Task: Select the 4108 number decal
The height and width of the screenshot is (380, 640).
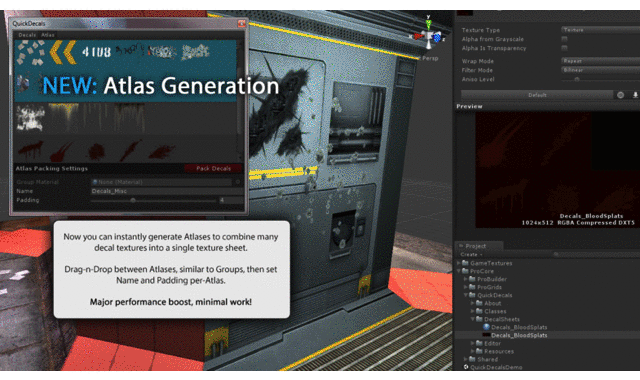Action: (x=96, y=52)
